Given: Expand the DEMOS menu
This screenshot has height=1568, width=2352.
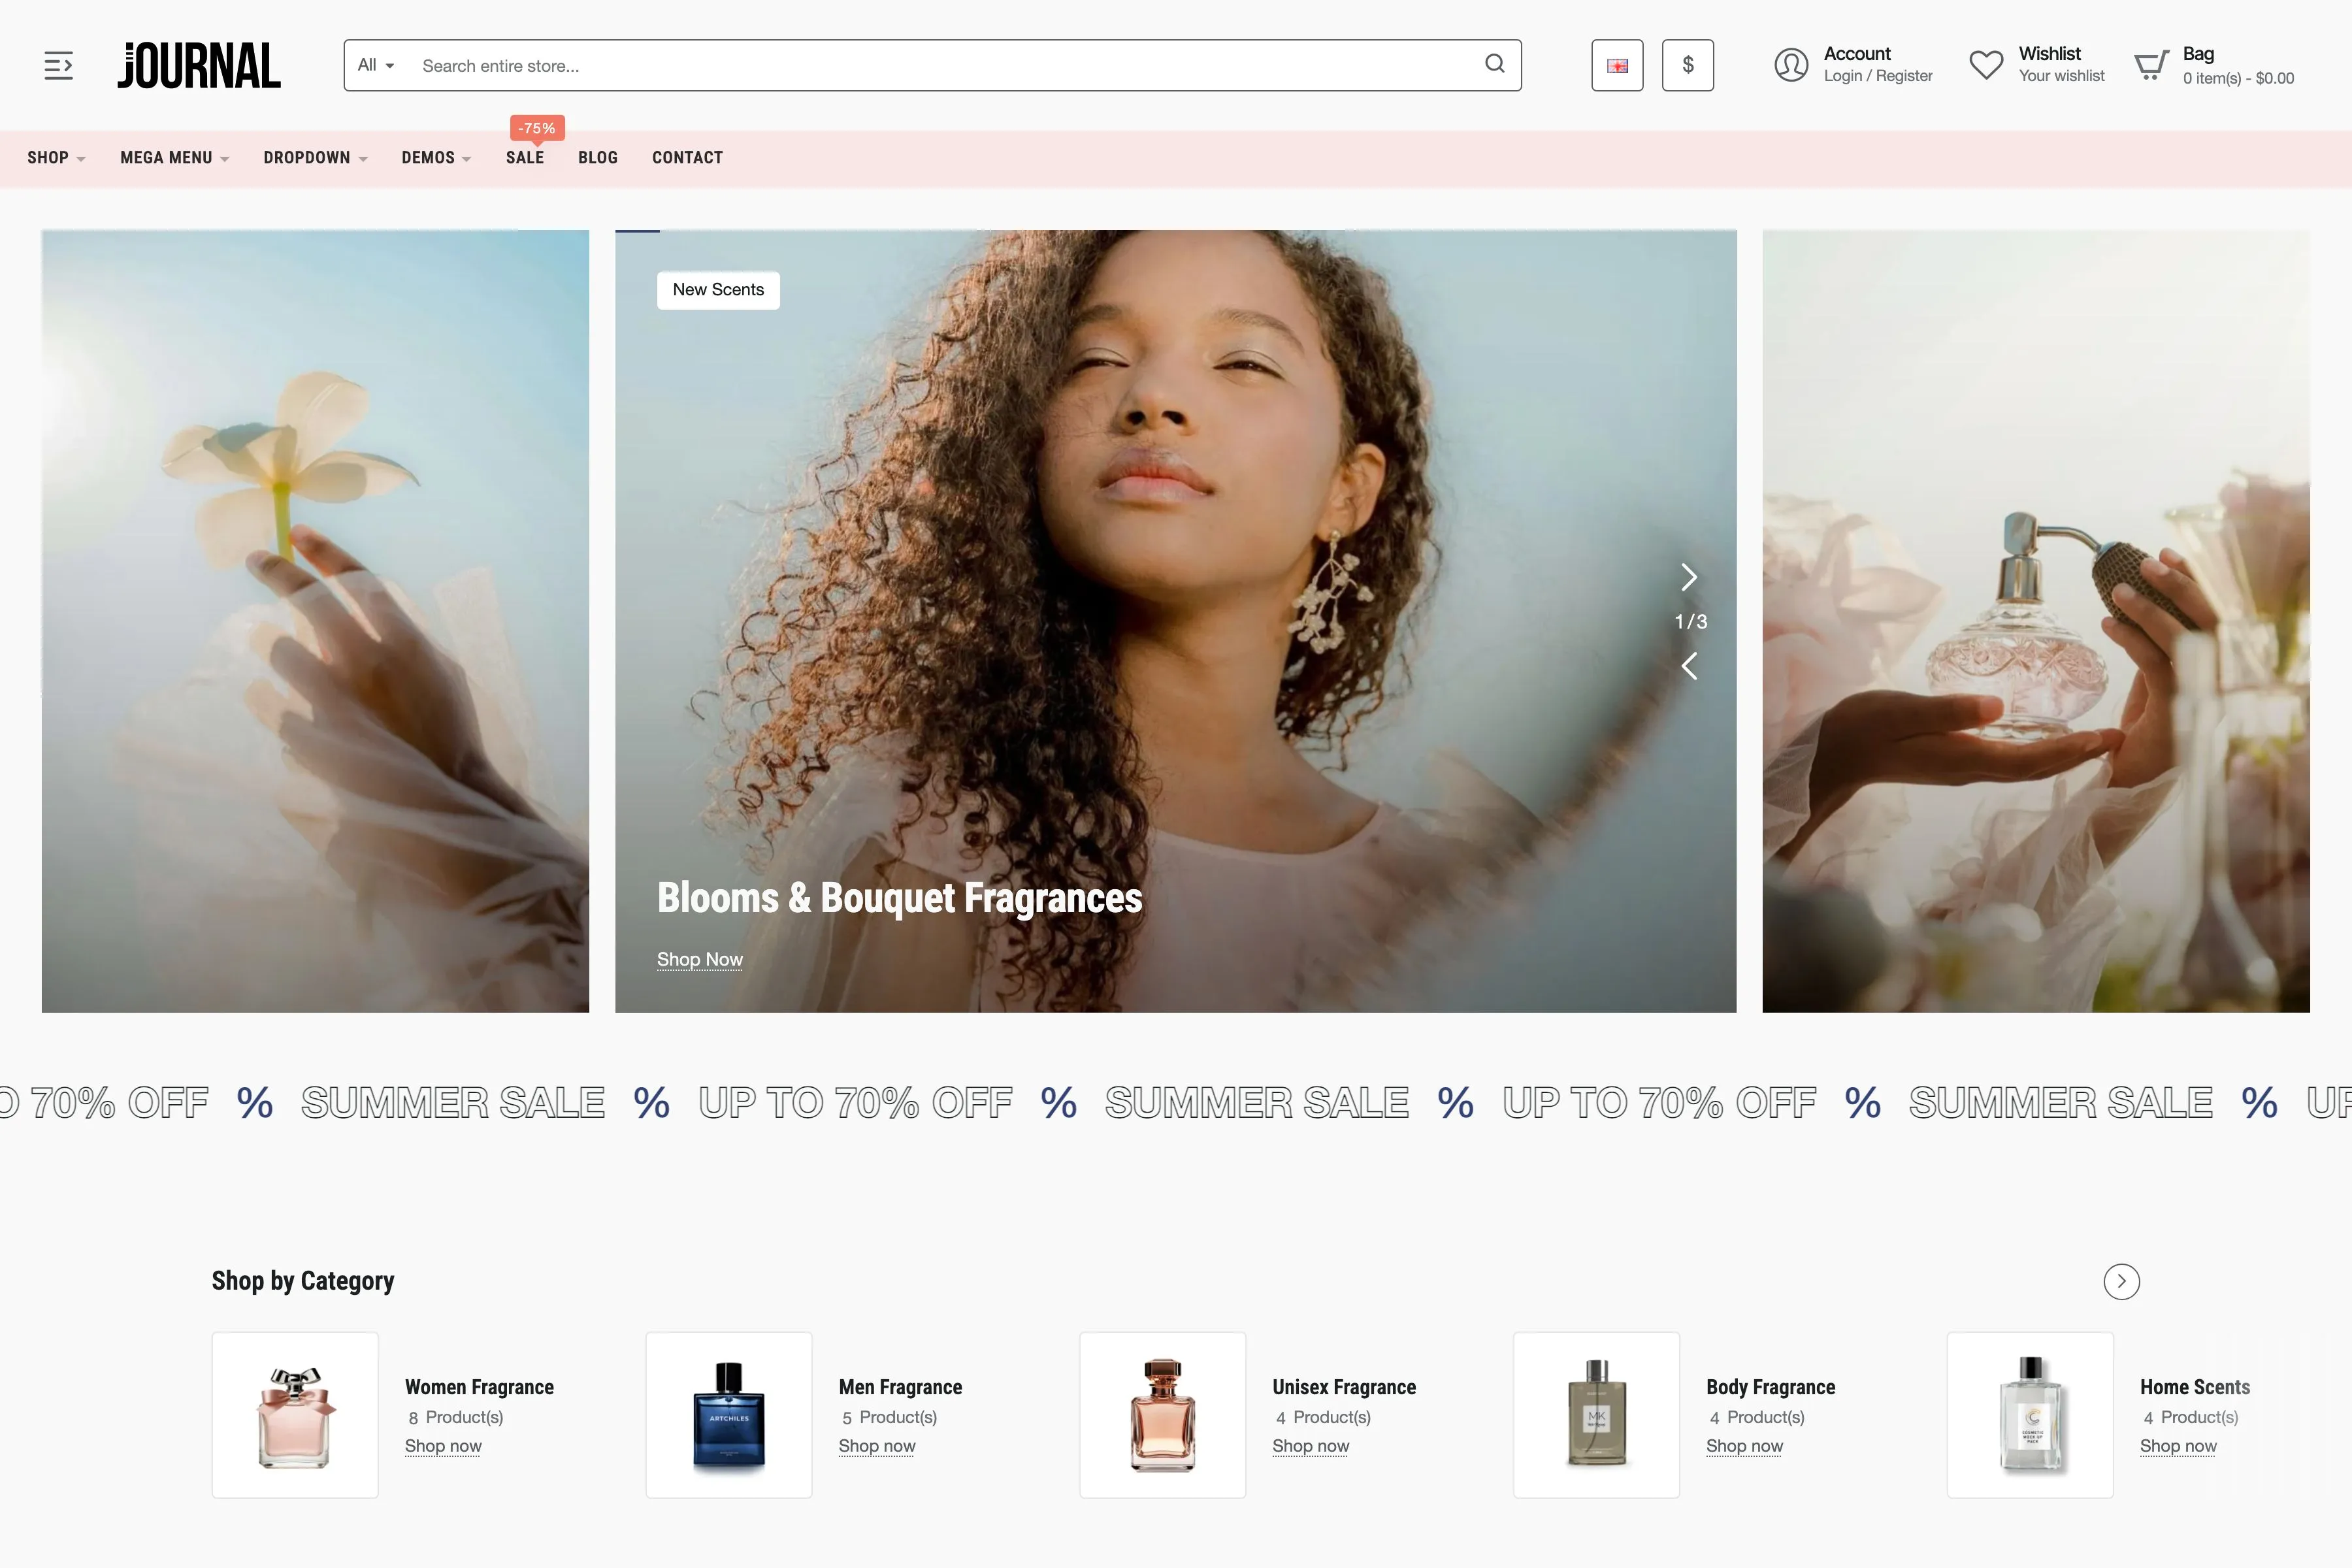Looking at the screenshot, I should 436,158.
